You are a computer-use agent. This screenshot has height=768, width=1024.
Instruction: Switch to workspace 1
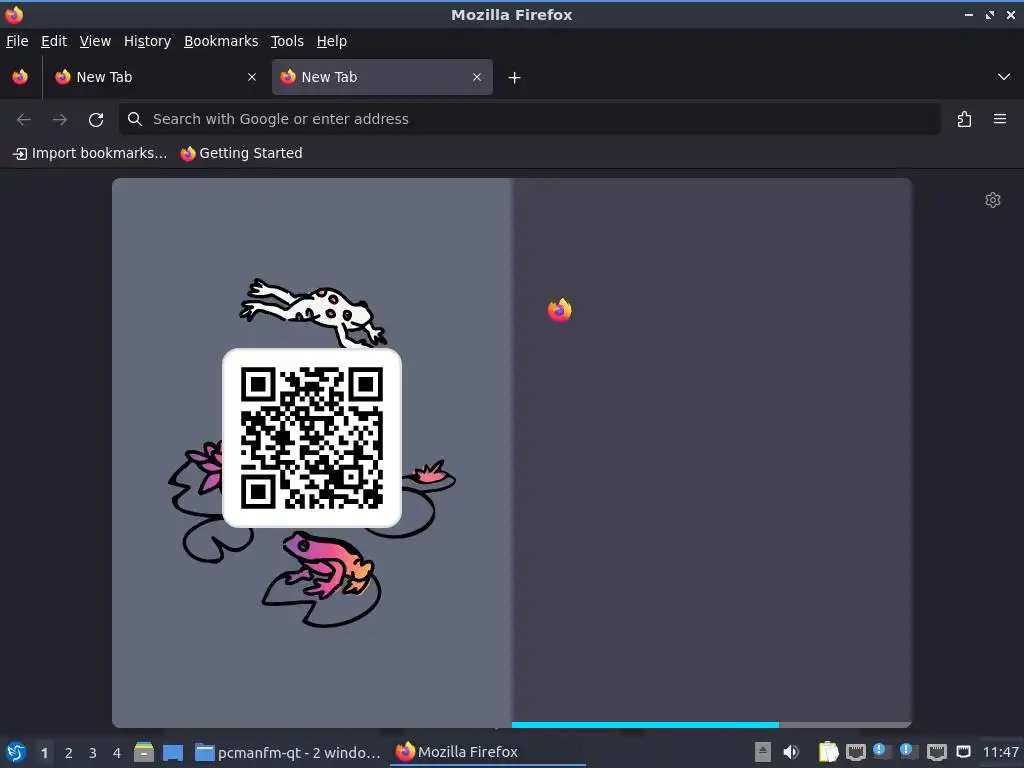pyautogui.click(x=44, y=753)
